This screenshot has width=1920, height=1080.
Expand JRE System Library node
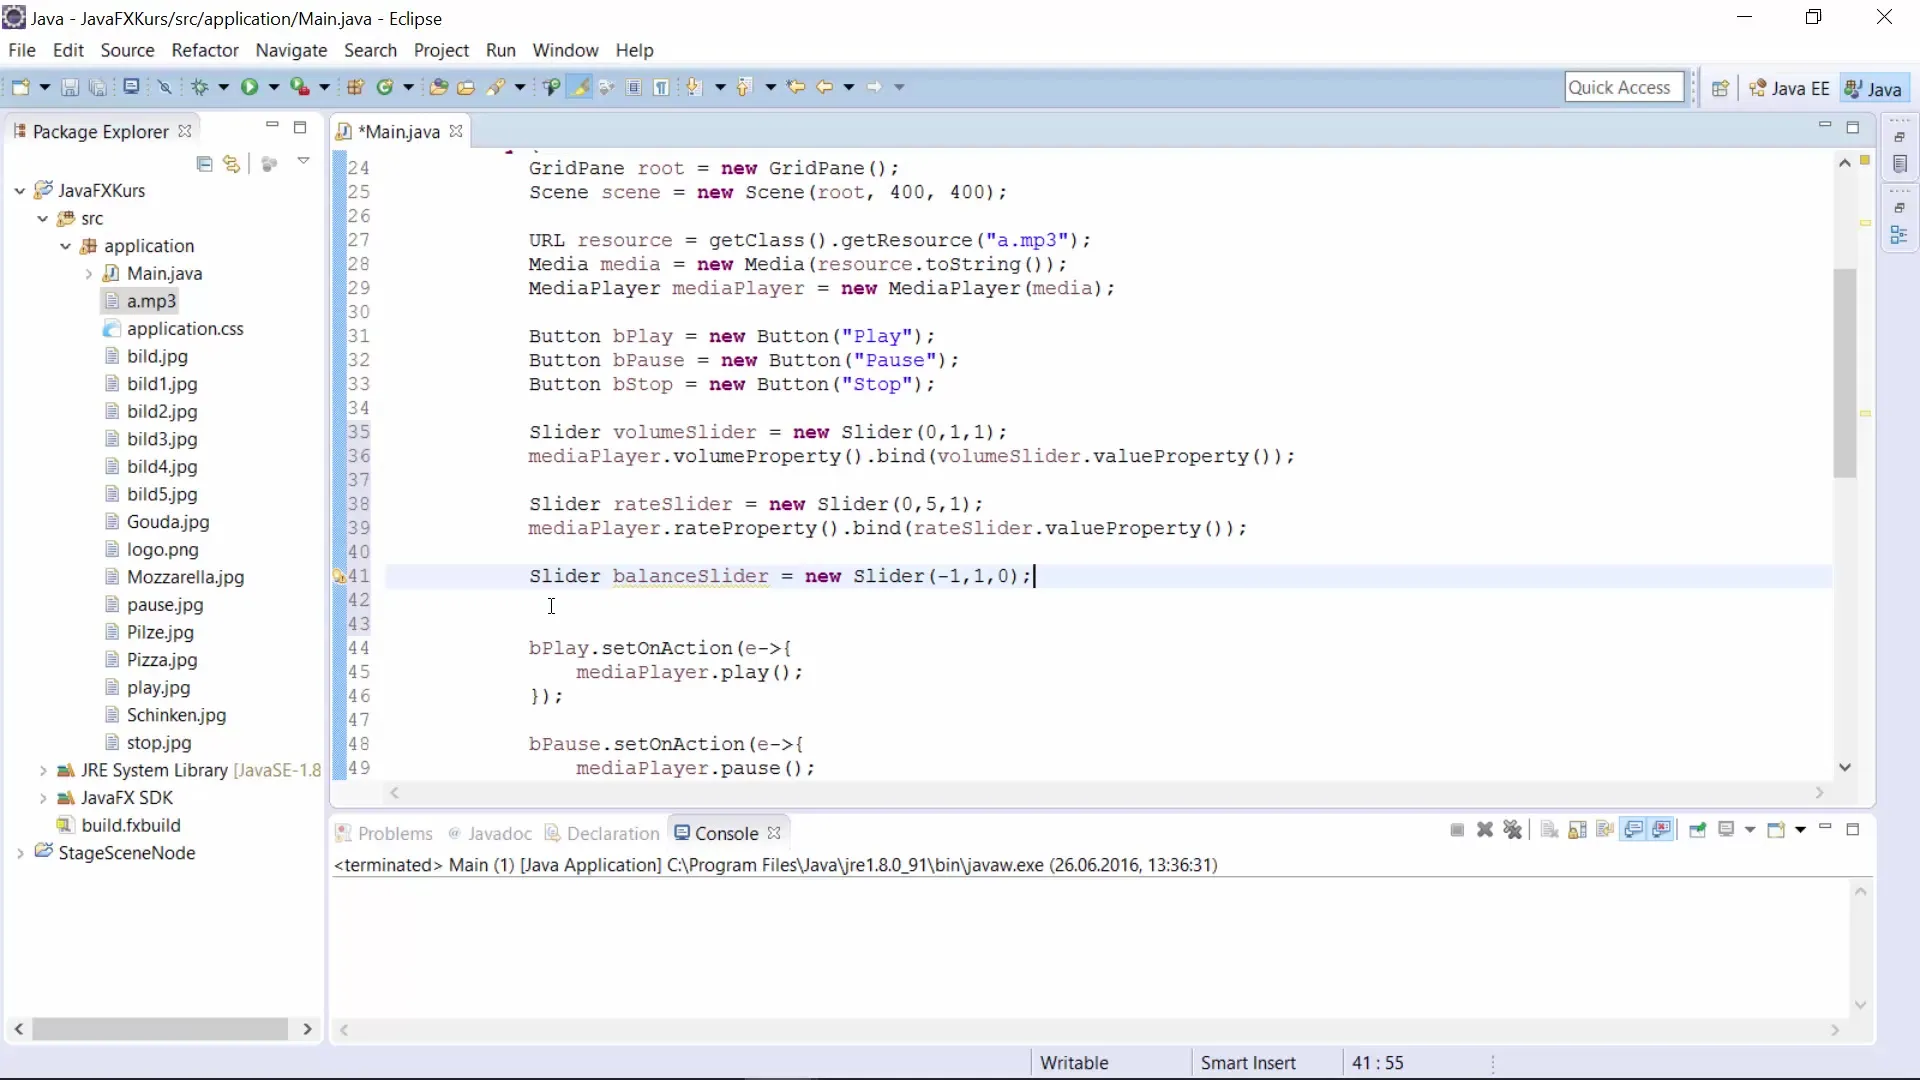click(x=42, y=770)
